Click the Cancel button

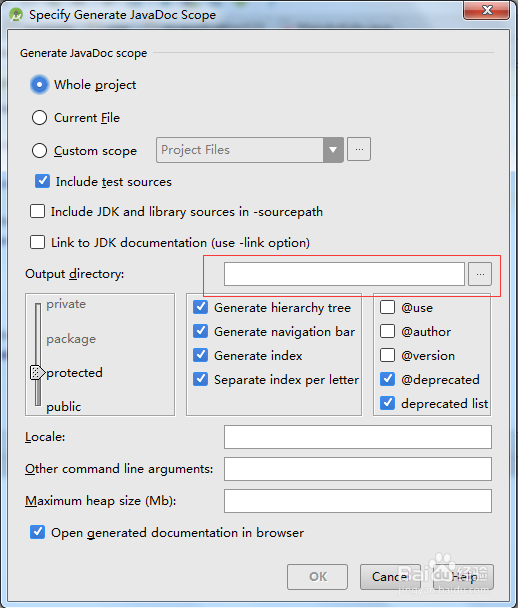390,577
